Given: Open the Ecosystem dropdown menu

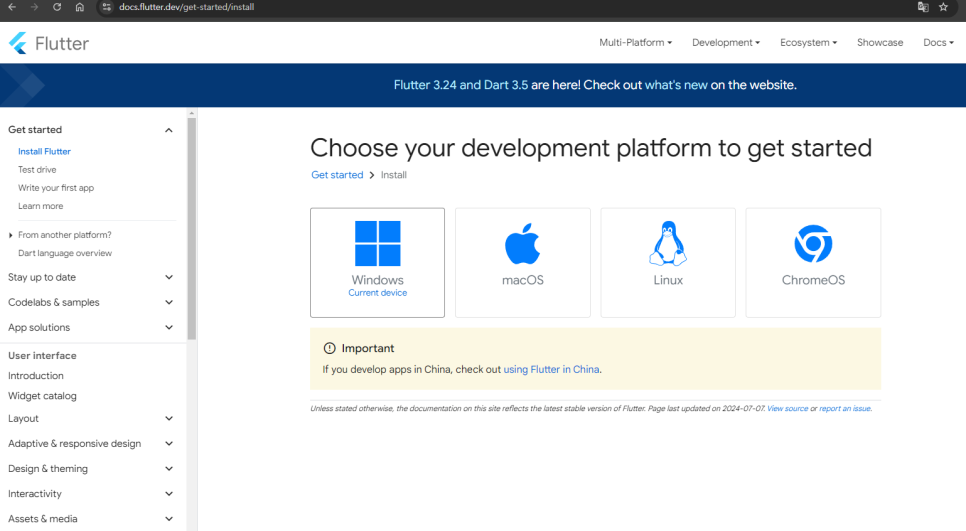Looking at the screenshot, I should click(x=808, y=43).
